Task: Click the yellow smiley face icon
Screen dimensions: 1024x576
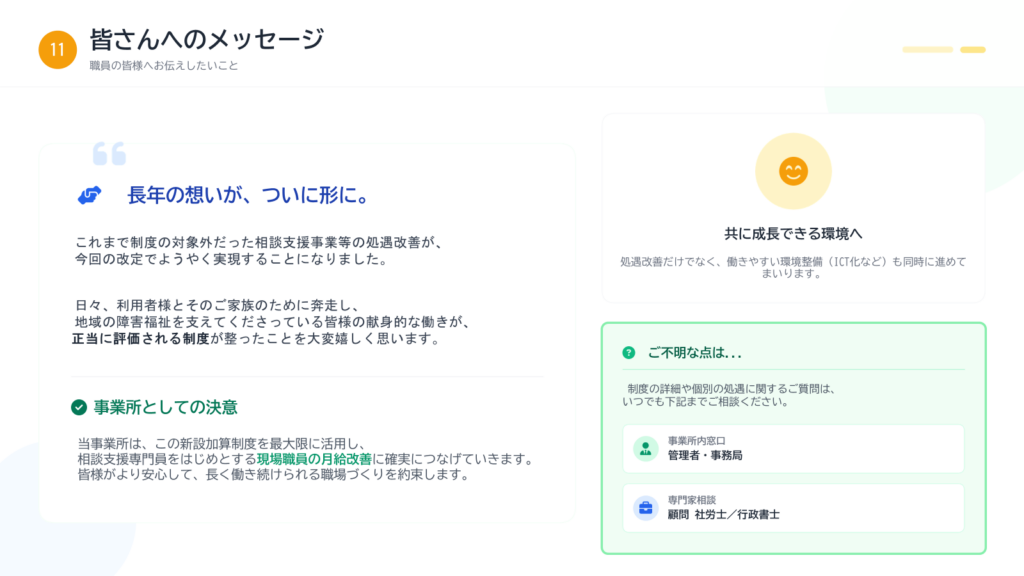Action: tap(793, 171)
